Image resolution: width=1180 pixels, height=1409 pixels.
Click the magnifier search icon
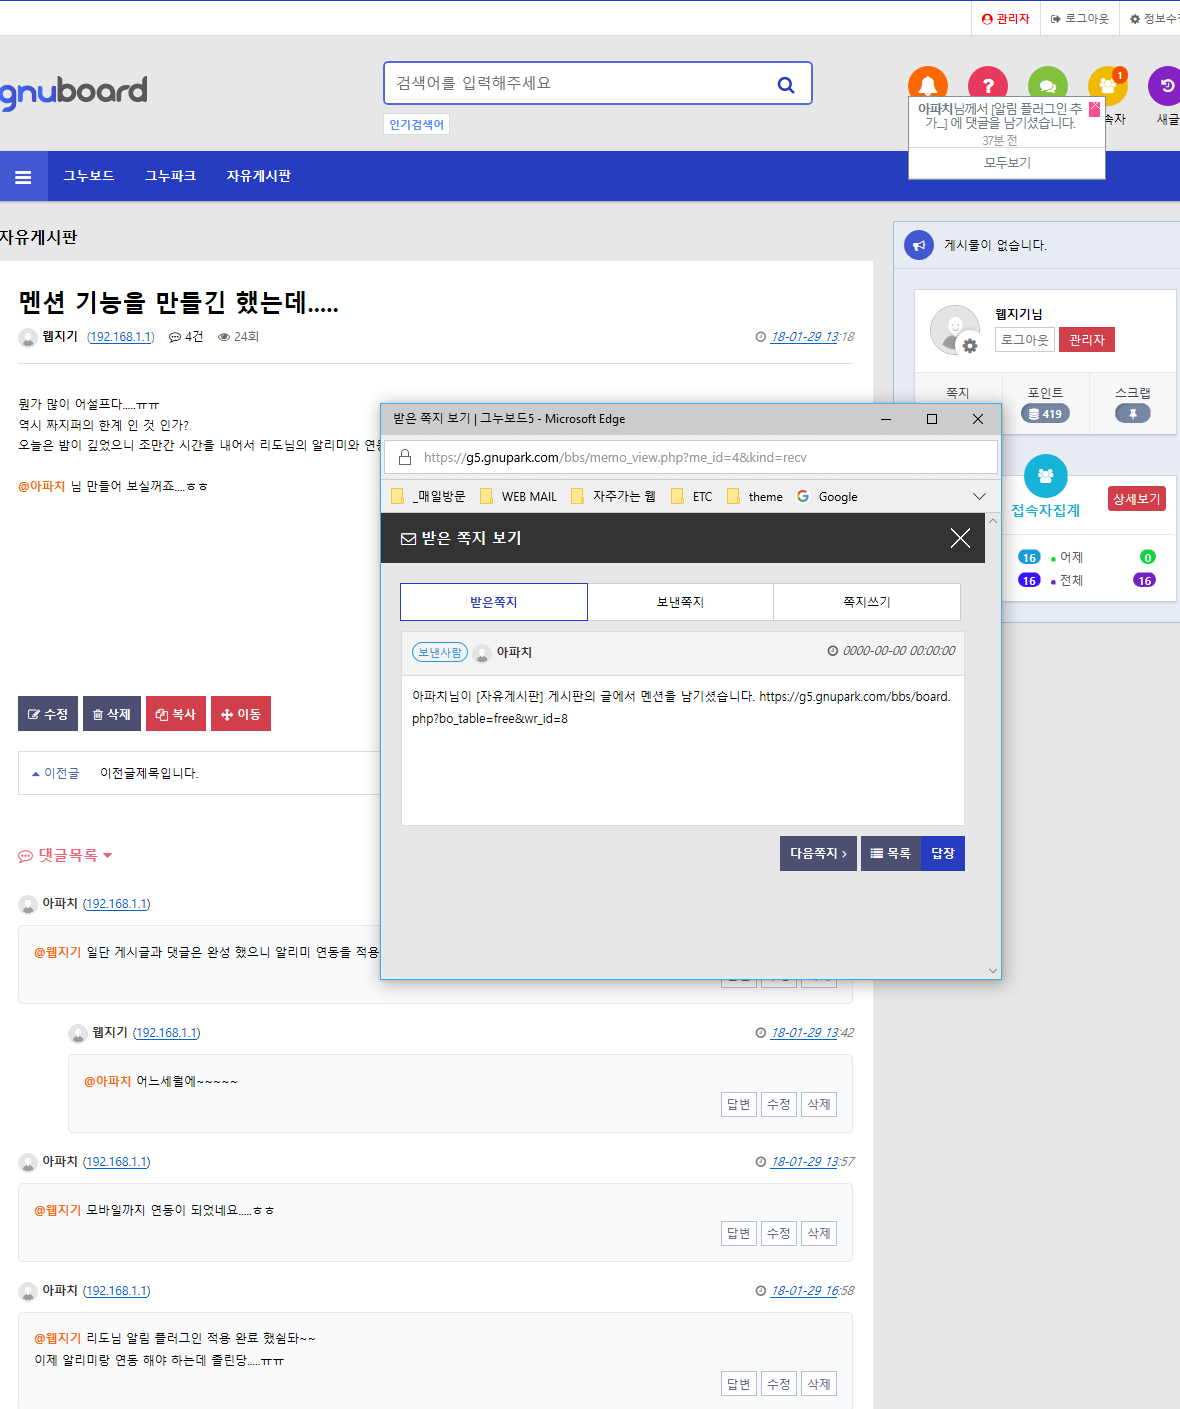(786, 85)
